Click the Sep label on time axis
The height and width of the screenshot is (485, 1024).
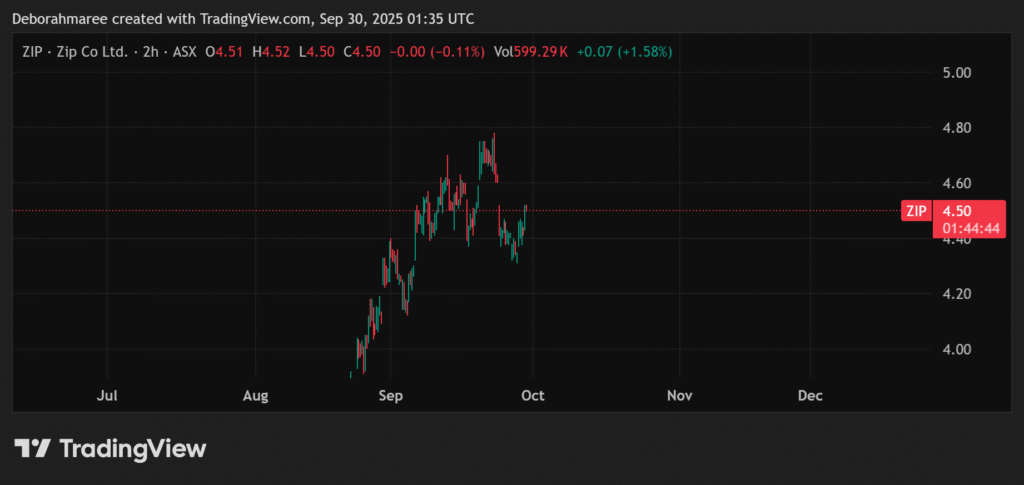click(390, 396)
